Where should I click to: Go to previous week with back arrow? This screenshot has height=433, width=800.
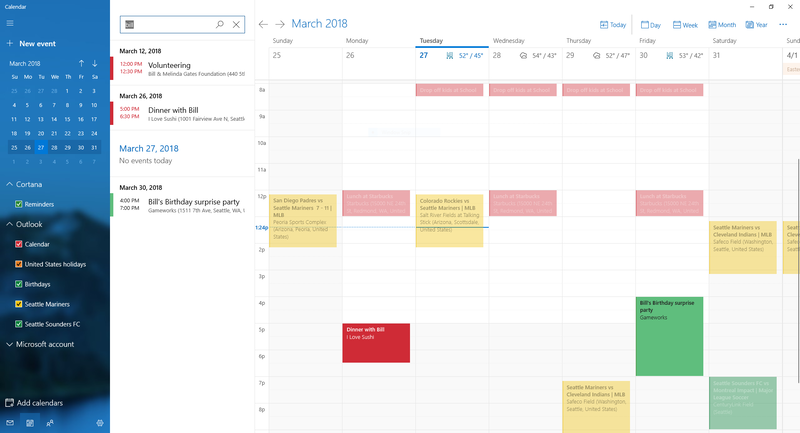[x=263, y=24]
